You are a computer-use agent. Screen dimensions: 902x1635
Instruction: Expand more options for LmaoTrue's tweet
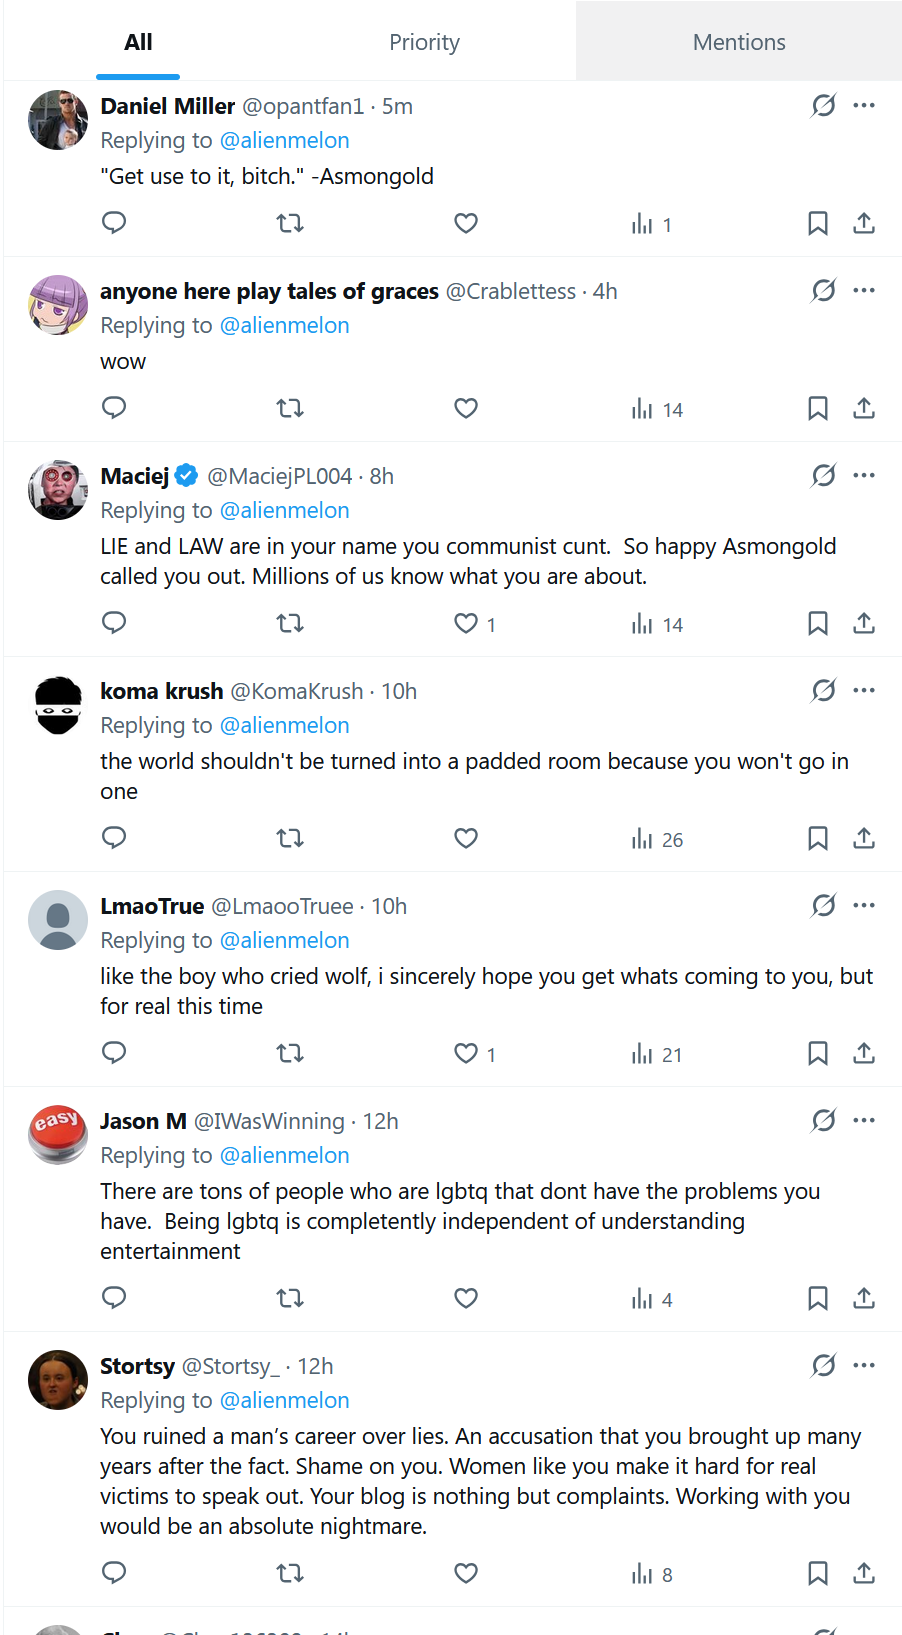[x=864, y=905]
